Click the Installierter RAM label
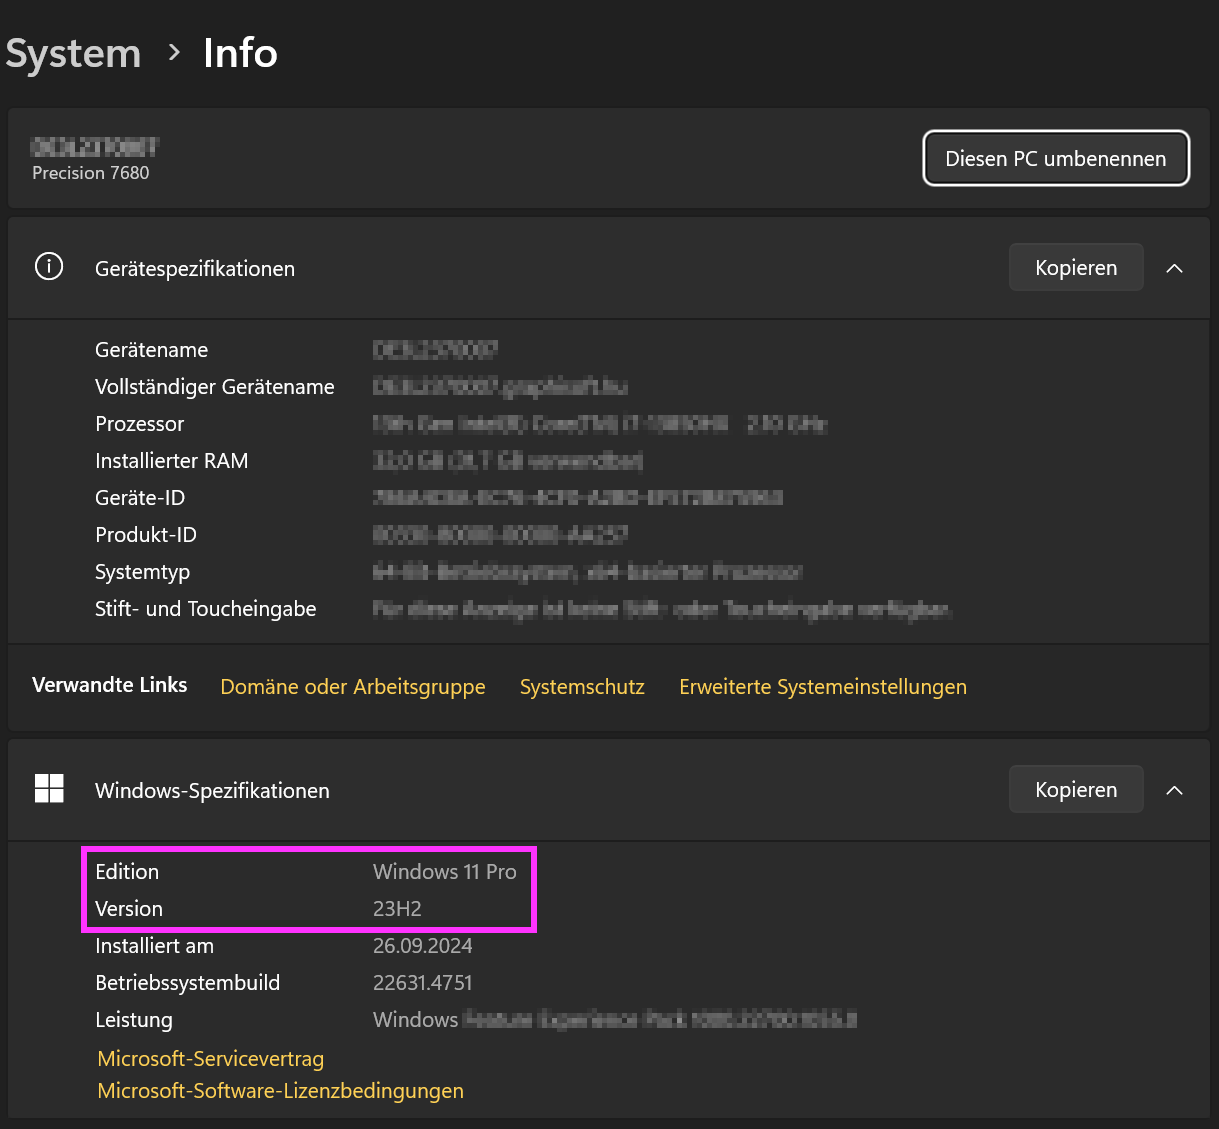Screen dimensions: 1219x1129 tap(172, 461)
